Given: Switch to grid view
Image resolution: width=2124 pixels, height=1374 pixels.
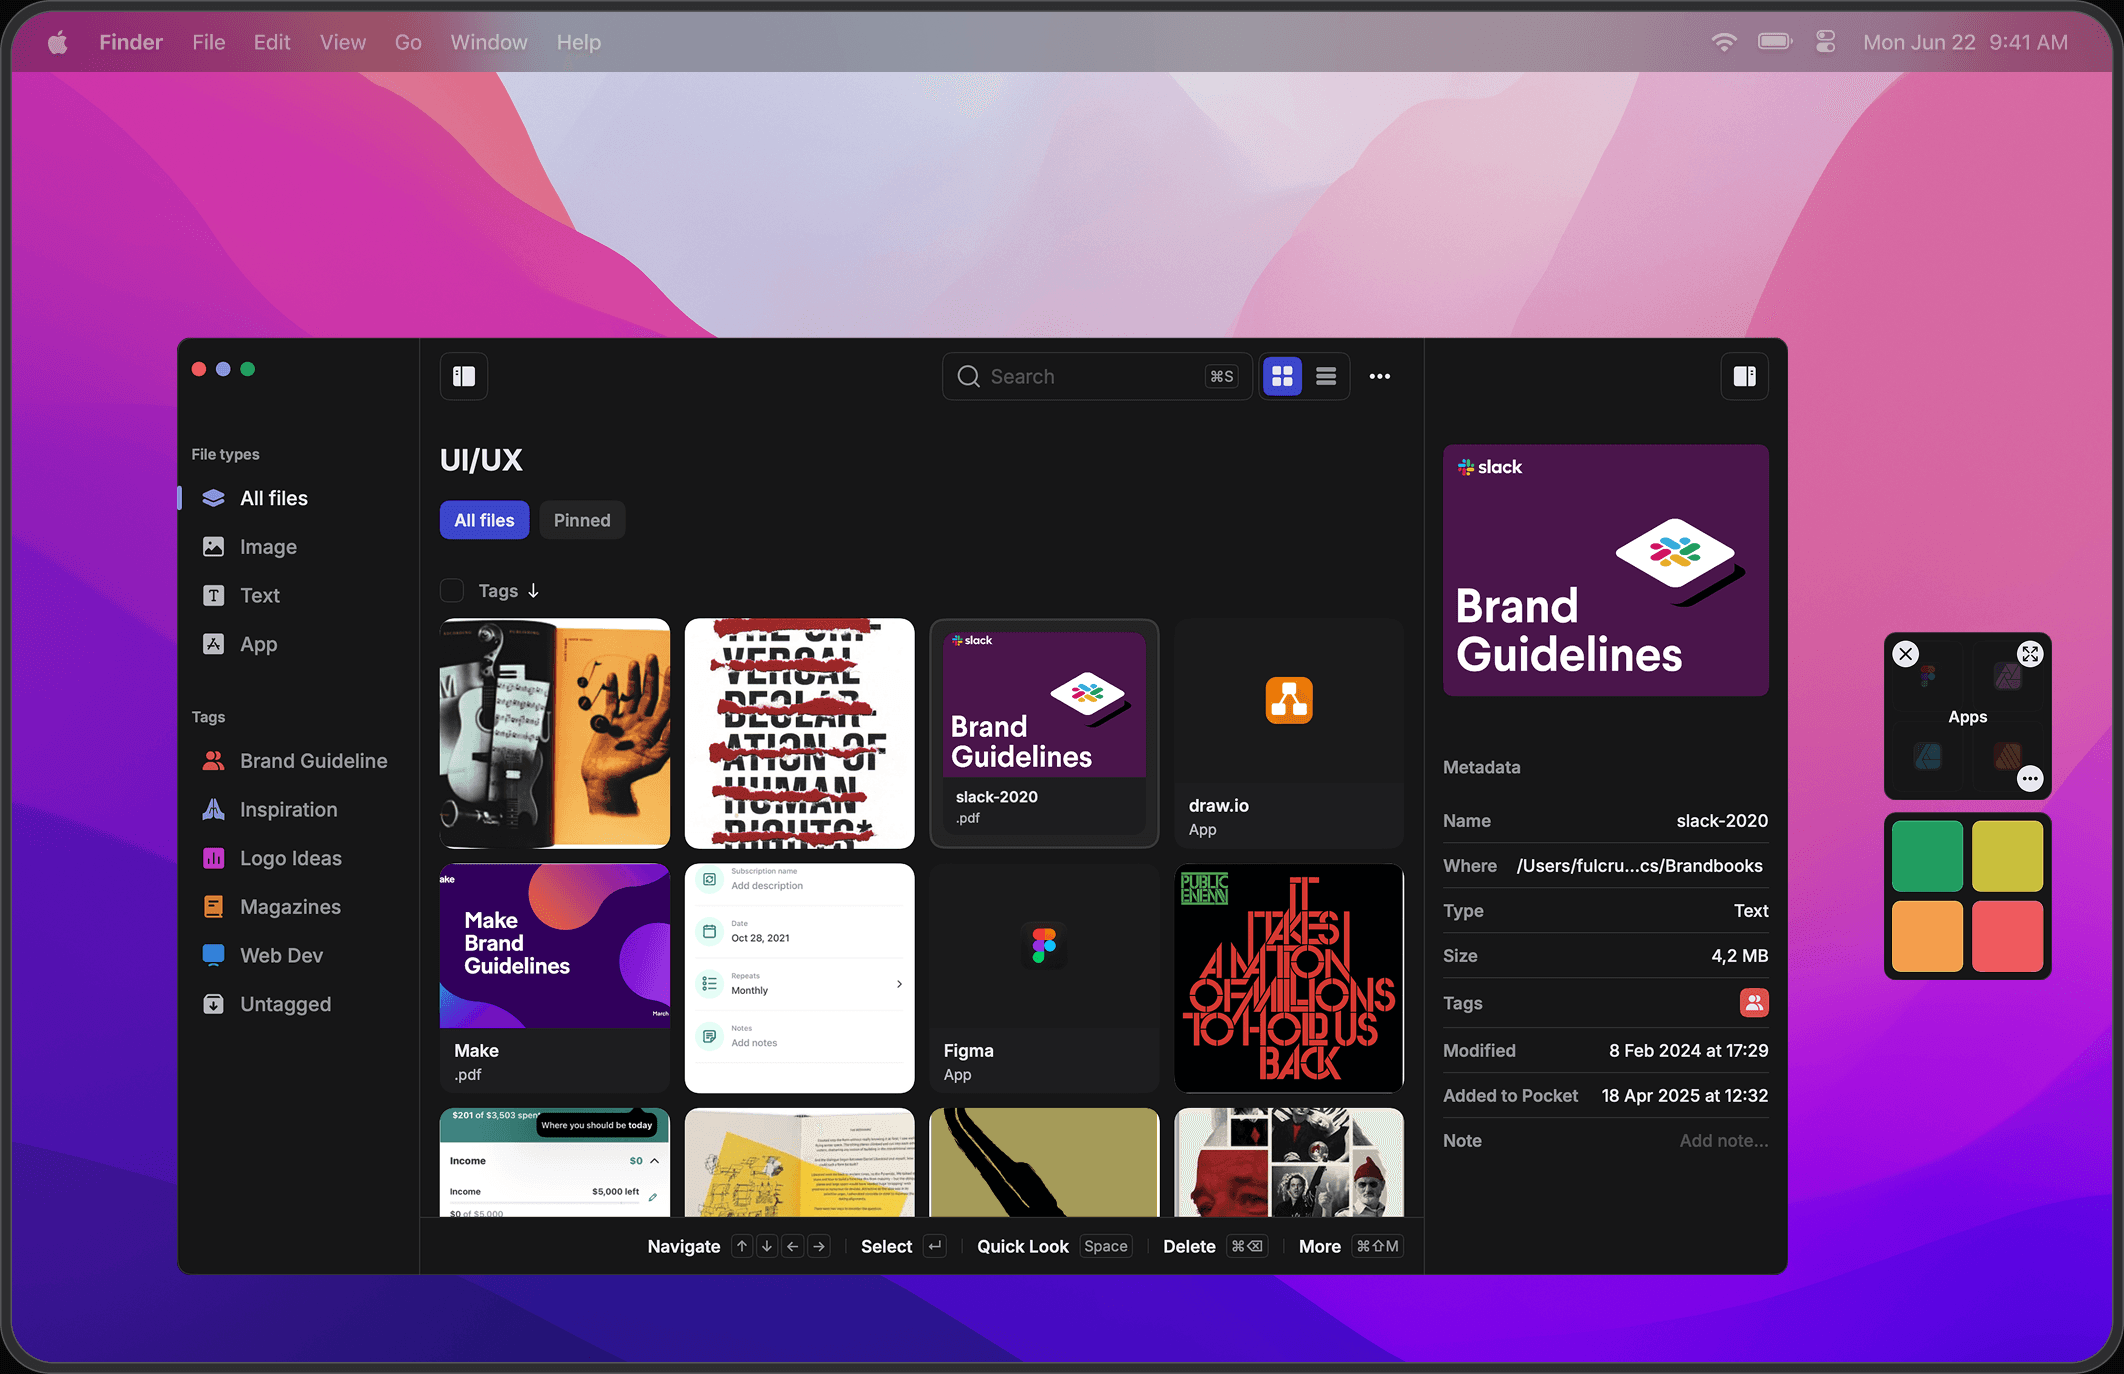Looking at the screenshot, I should 1282,376.
